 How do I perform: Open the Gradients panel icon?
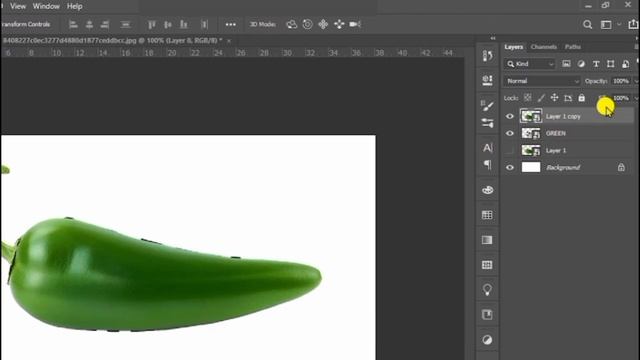point(487,240)
